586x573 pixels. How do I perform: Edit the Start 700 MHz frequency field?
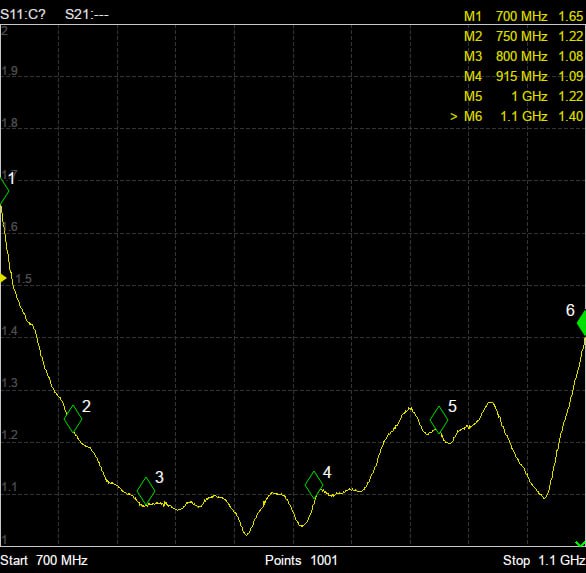(44, 560)
